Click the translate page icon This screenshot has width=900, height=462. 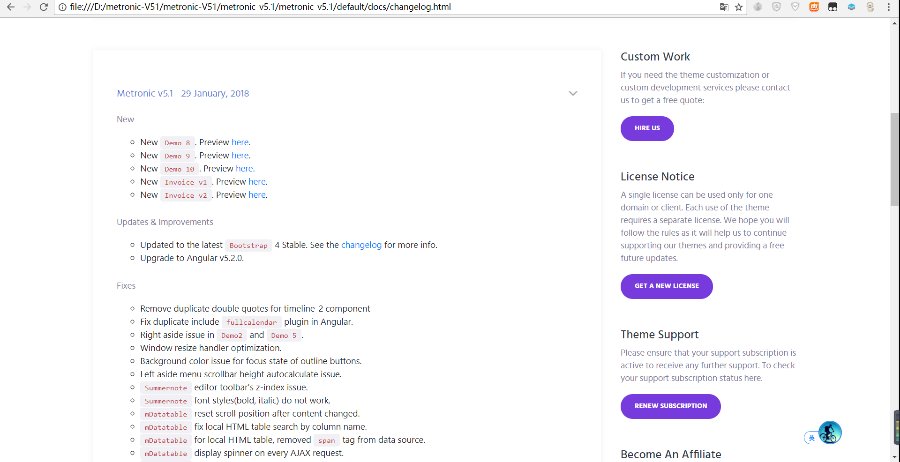[724, 7]
